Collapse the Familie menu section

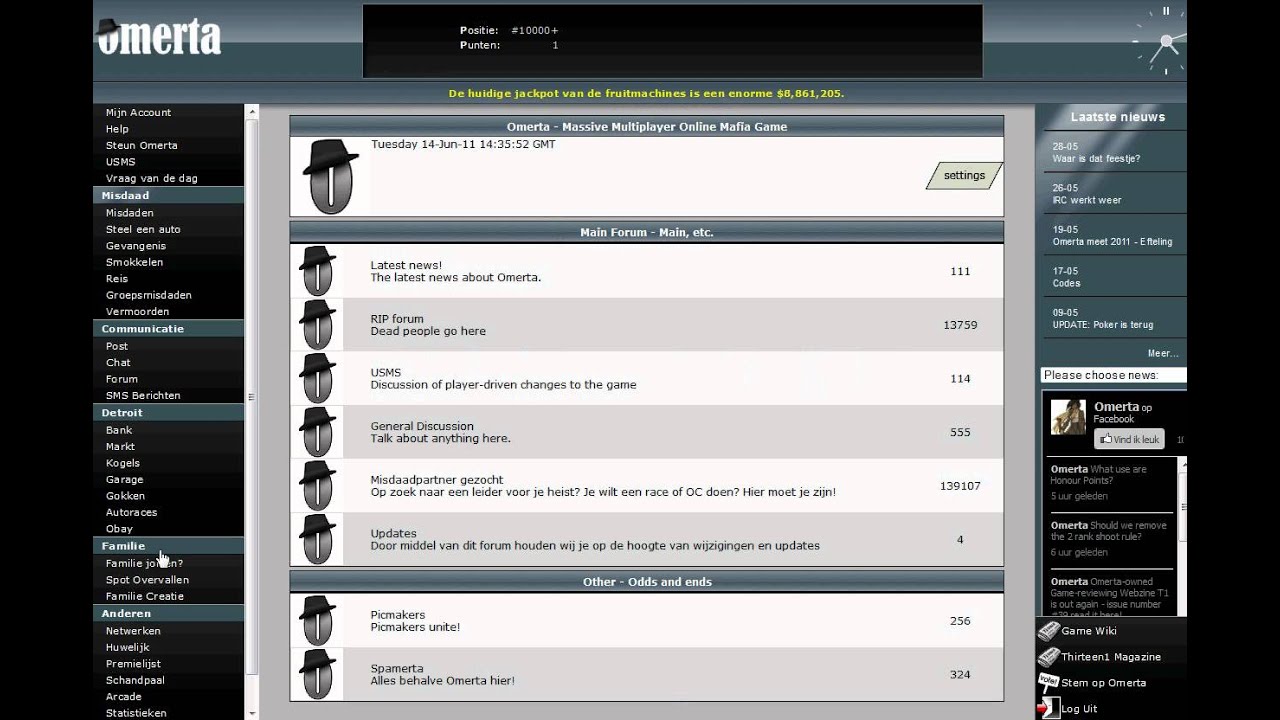point(169,546)
